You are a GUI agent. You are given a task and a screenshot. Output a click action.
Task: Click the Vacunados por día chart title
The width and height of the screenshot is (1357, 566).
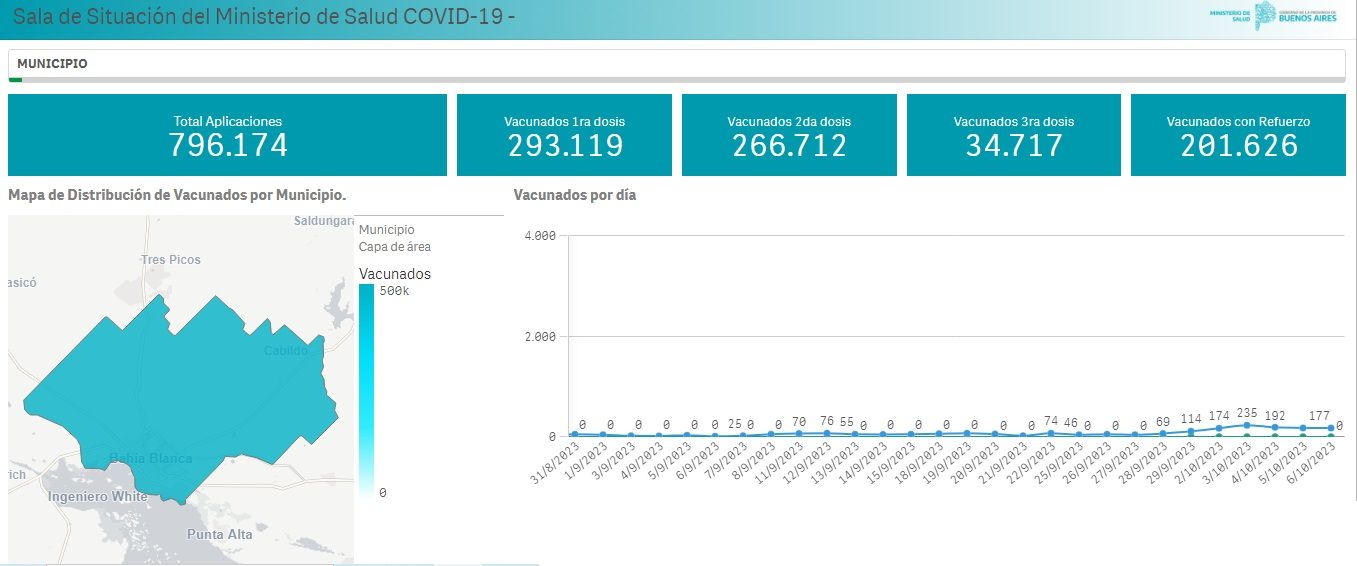574,195
